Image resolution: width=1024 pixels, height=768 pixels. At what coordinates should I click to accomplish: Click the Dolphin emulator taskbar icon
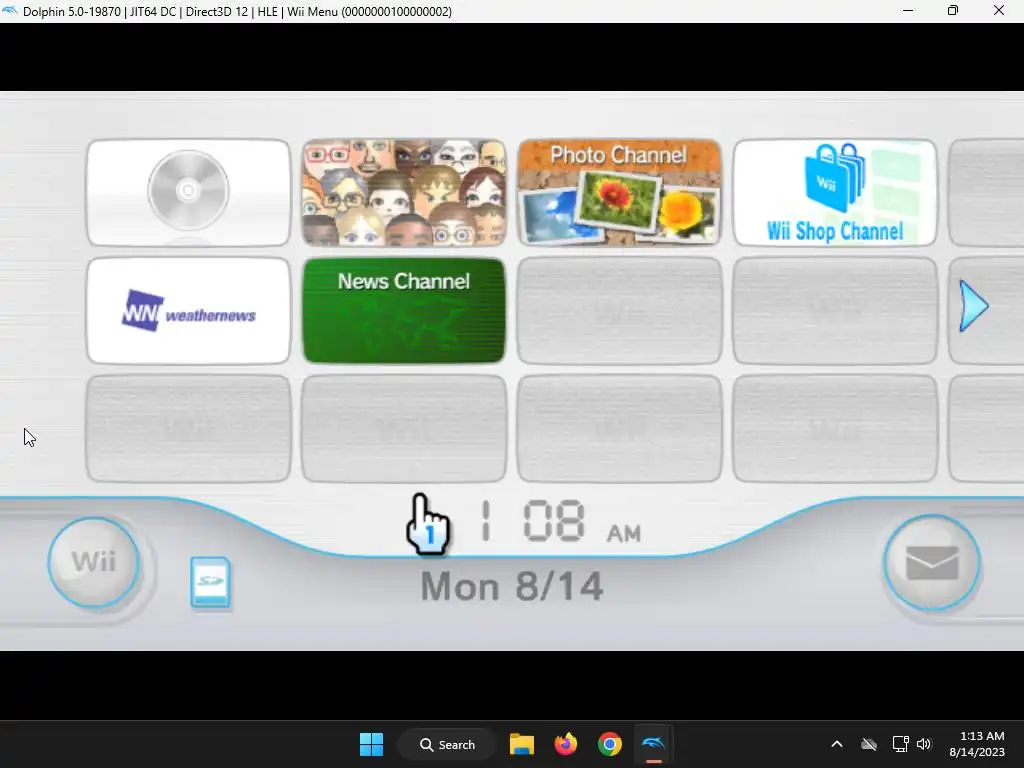pos(653,744)
